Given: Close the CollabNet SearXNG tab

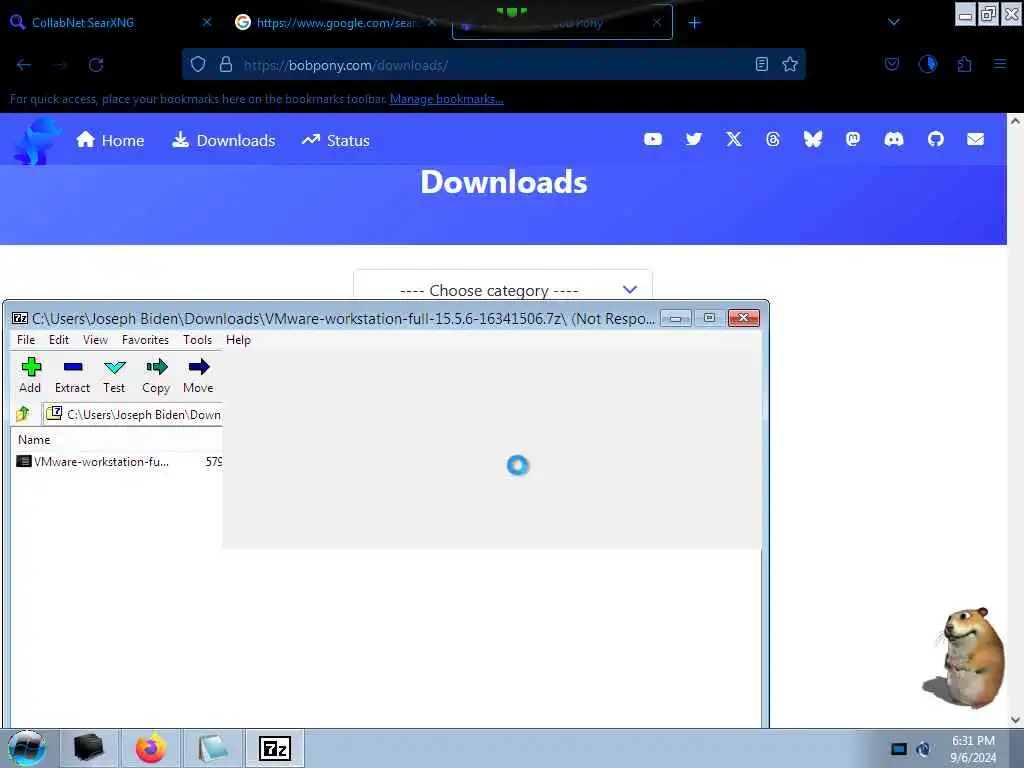Looking at the screenshot, I should pyautogui.click(x=207, y=22).
